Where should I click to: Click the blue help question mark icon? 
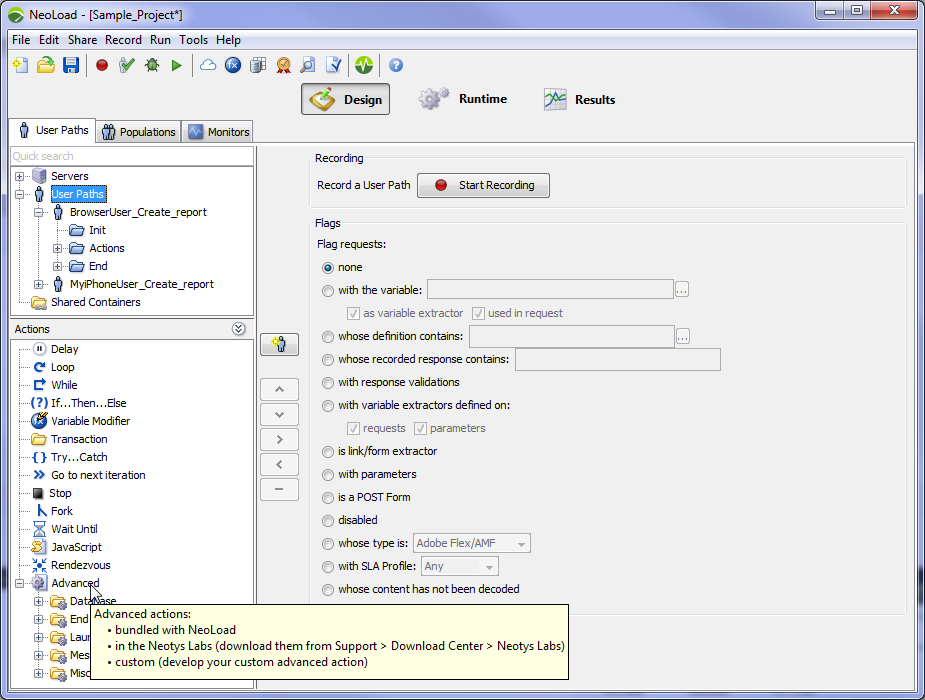coord(396,65)
